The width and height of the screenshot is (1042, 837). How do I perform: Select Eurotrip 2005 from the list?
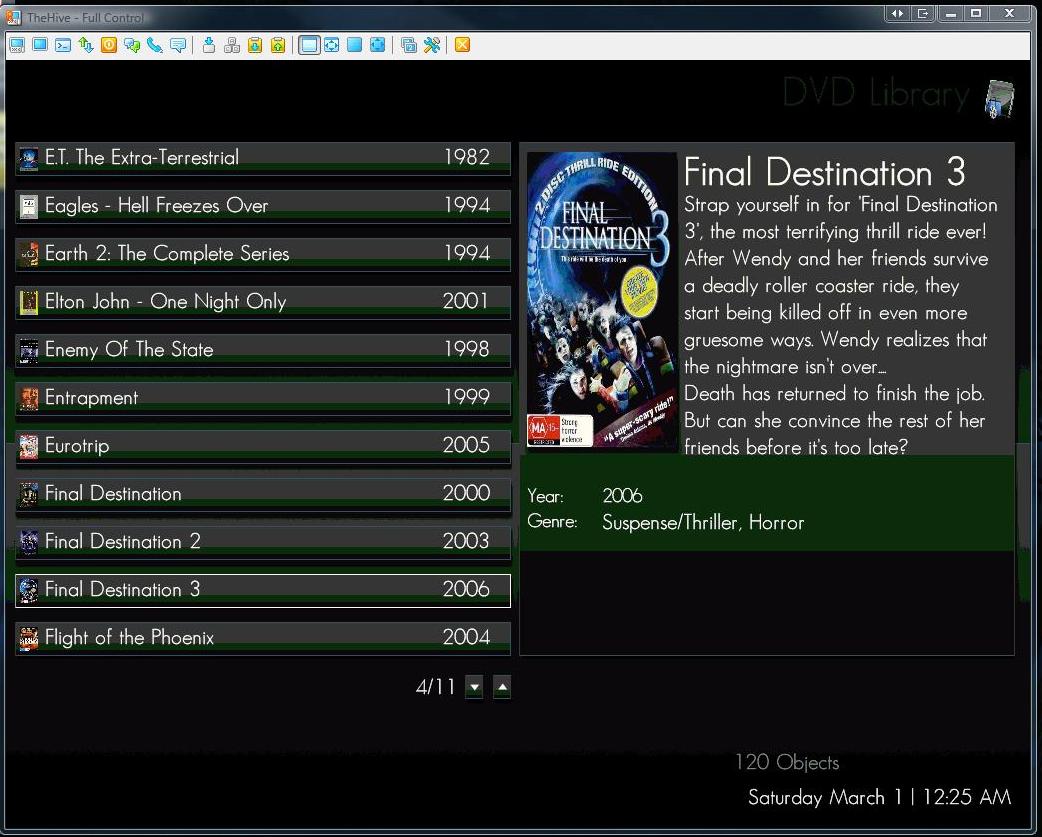263,446
